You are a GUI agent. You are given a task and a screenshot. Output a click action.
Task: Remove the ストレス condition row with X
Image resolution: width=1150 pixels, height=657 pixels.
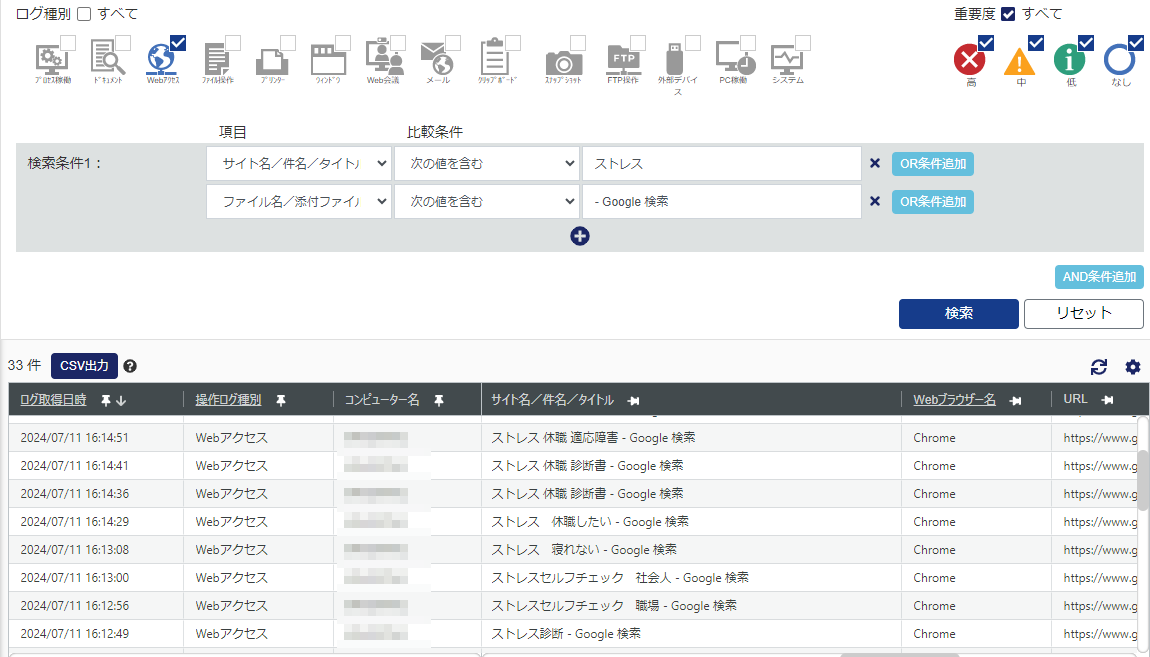point(874,164)
